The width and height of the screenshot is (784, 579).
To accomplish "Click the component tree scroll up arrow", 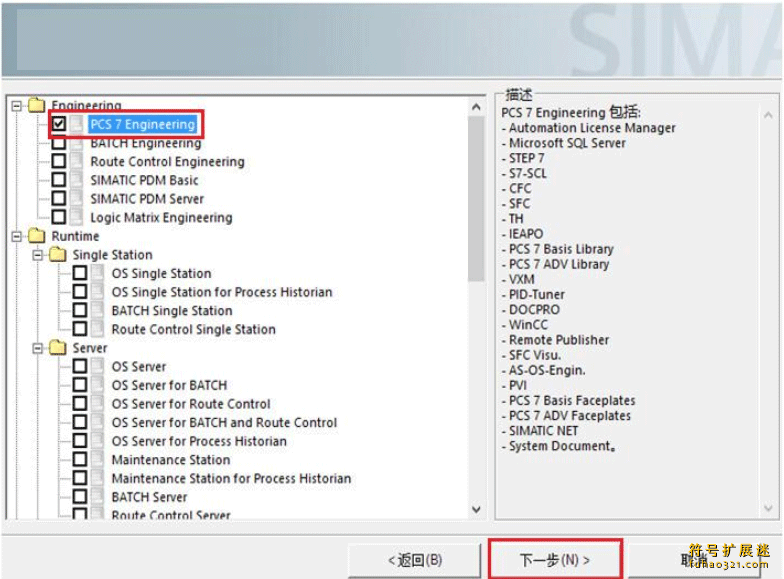I will click(476, 107).
